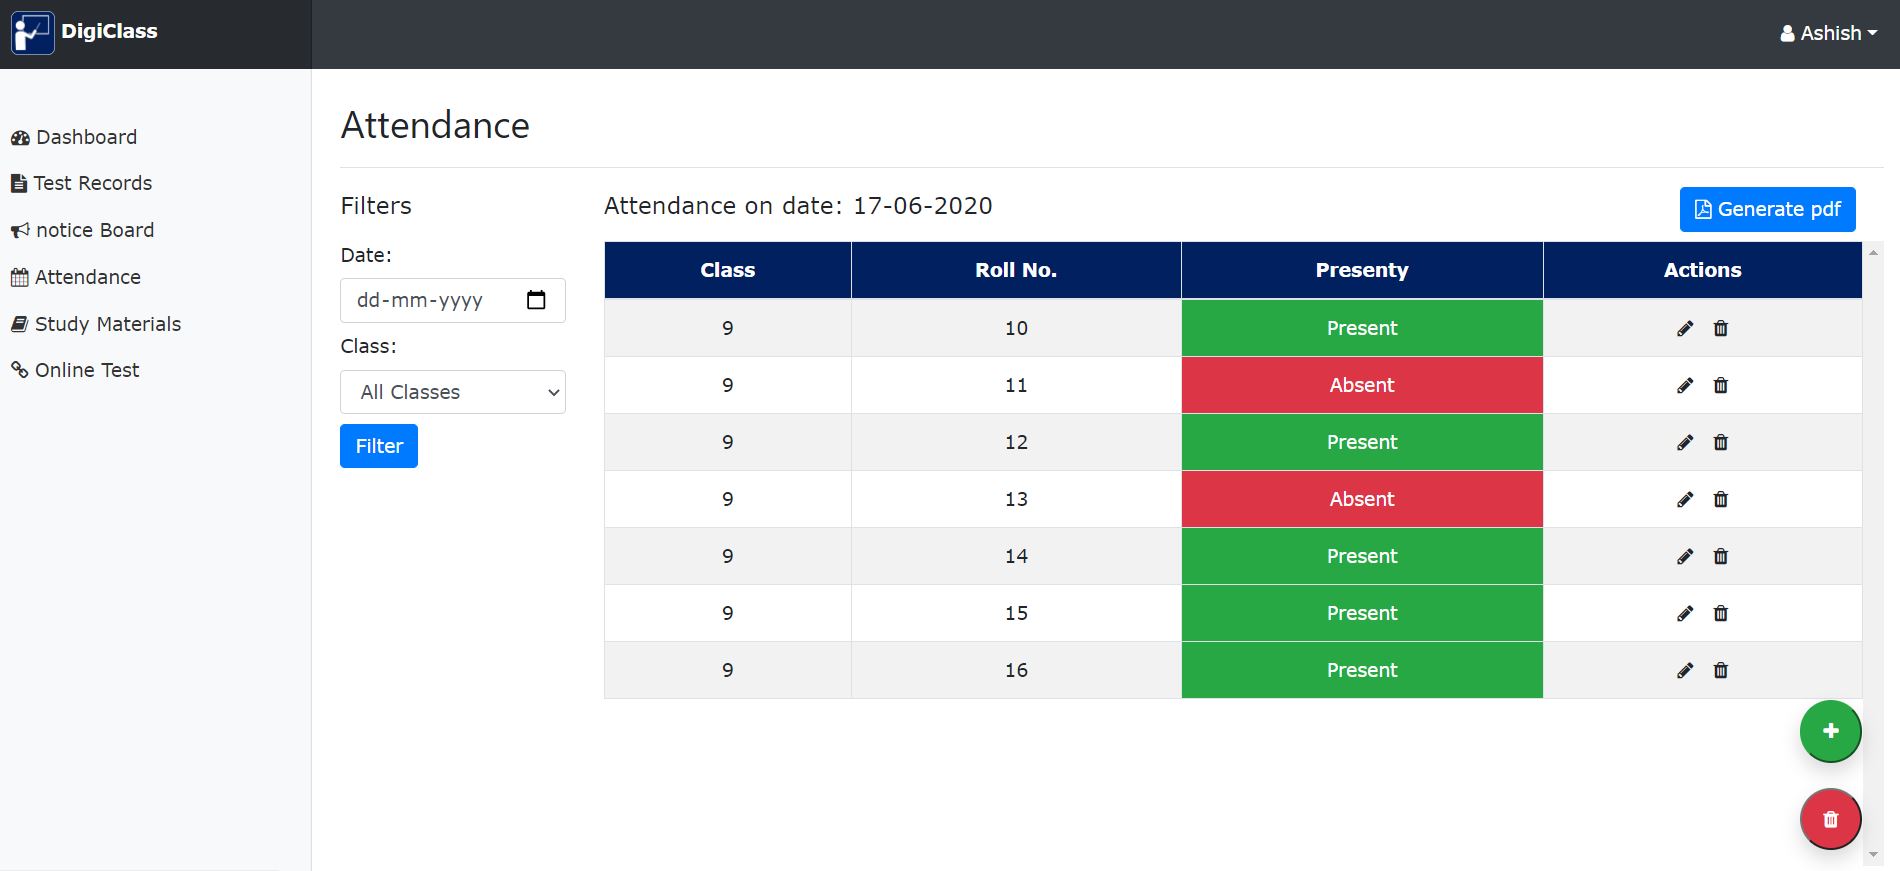Click the Filter button

click(379, 446)
